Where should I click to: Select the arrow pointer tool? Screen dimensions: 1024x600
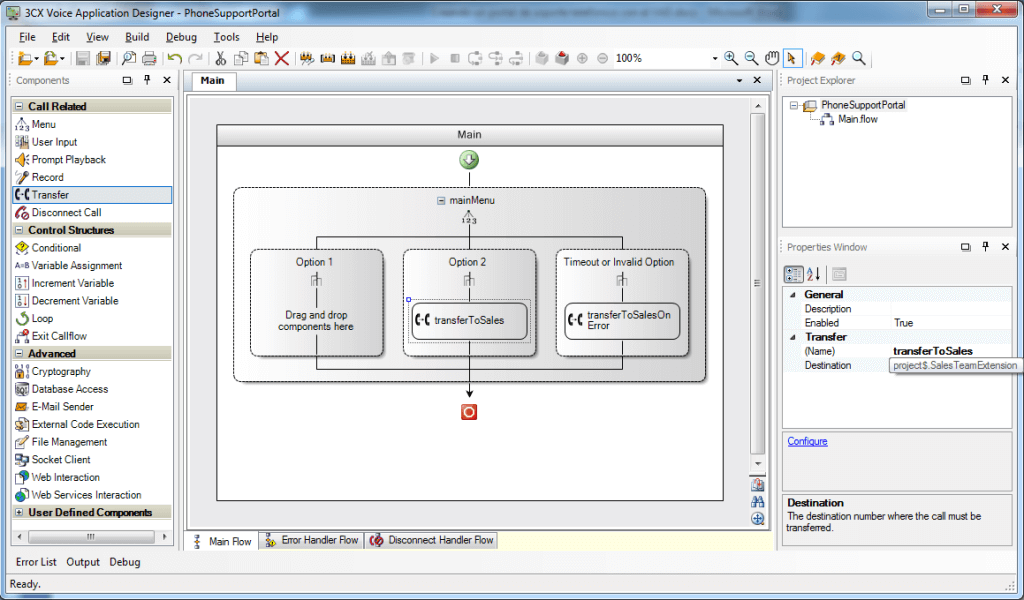(792, 59)
